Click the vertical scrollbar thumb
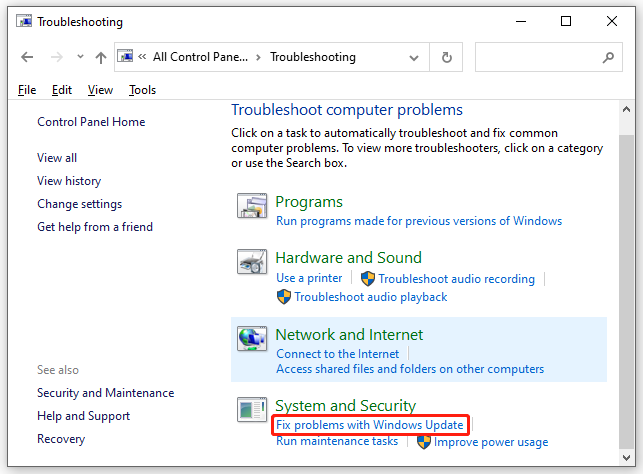Screen dimensions: 643x474 (x=626, y=291)
